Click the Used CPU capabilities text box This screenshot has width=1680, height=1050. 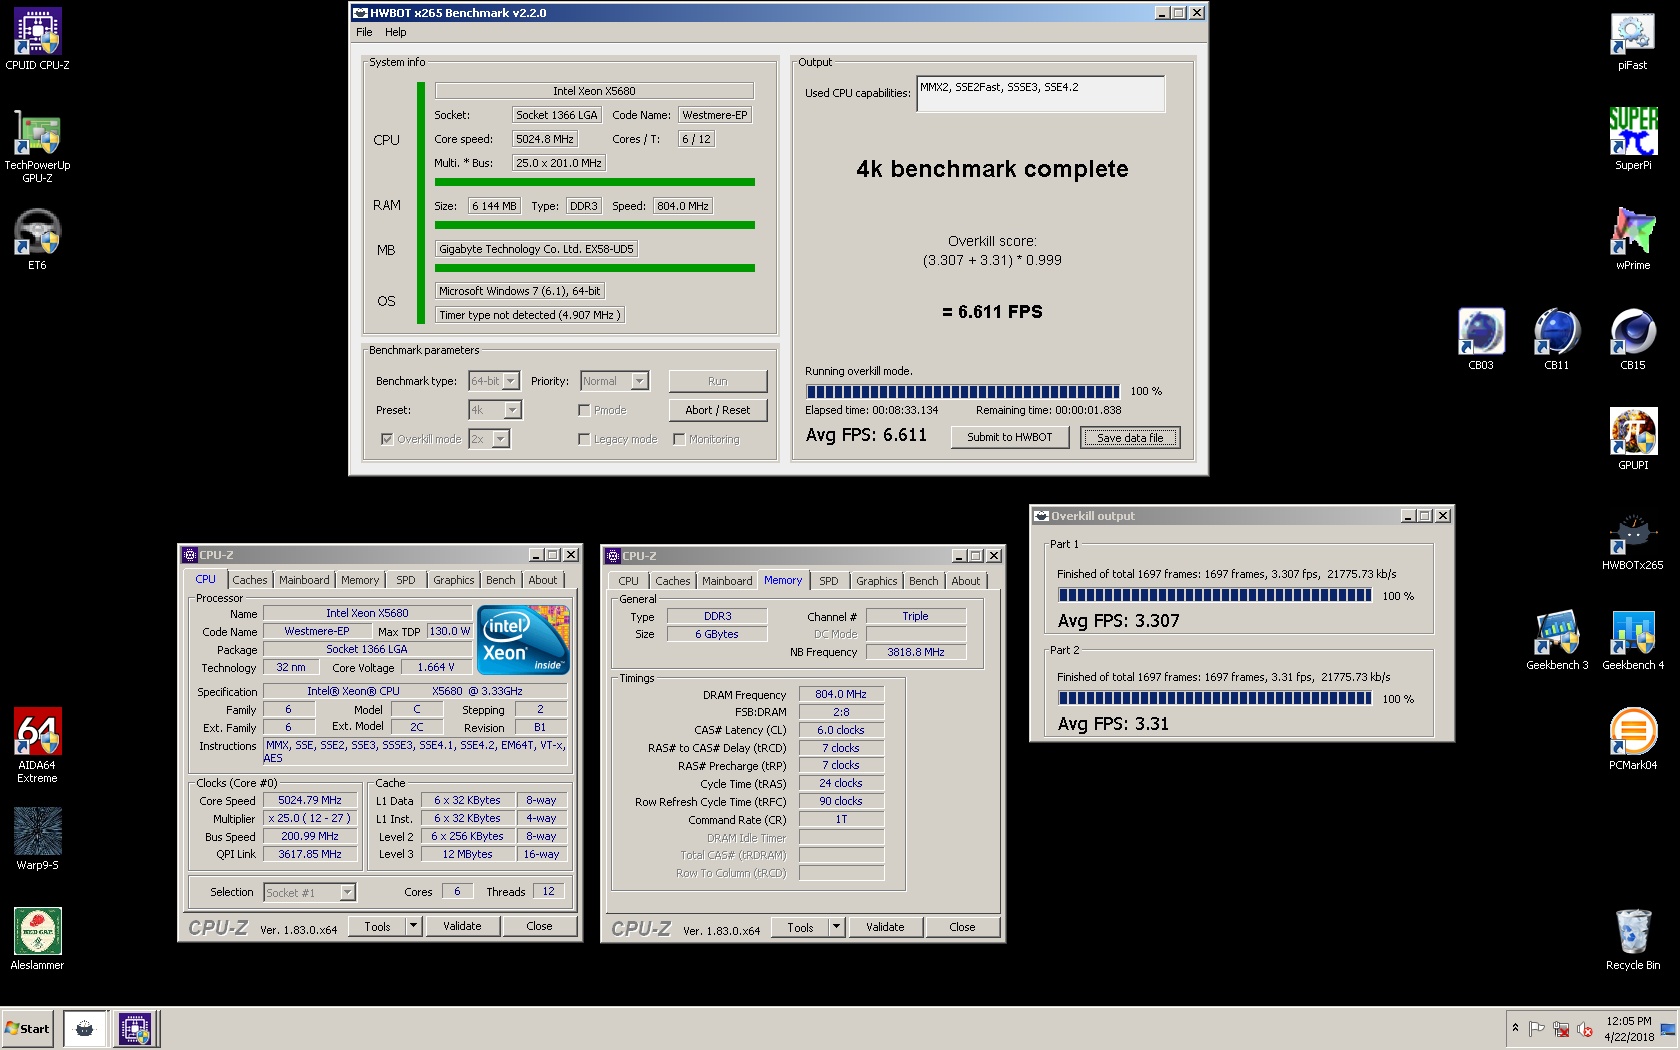(x=1041, y=94)
